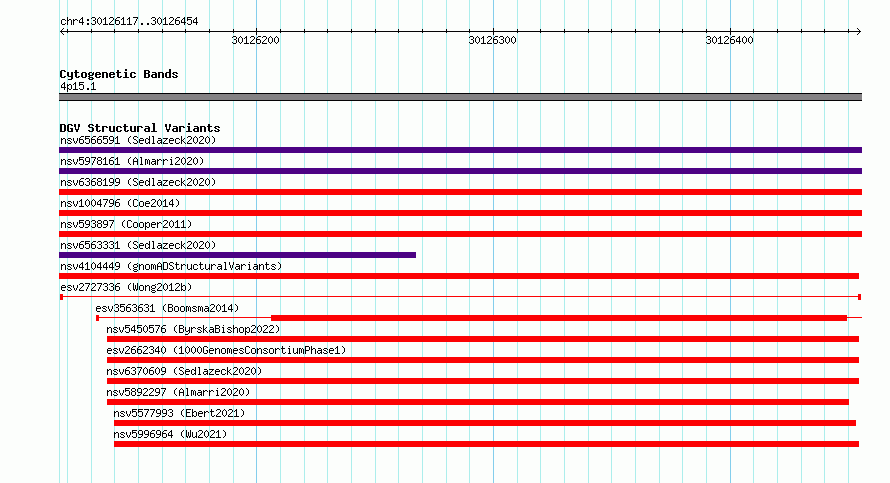Screen dimensions: 890x483
Task: Open variant nsv6370609 (Sedlazeck2020) label
Action: click(184, 371)
